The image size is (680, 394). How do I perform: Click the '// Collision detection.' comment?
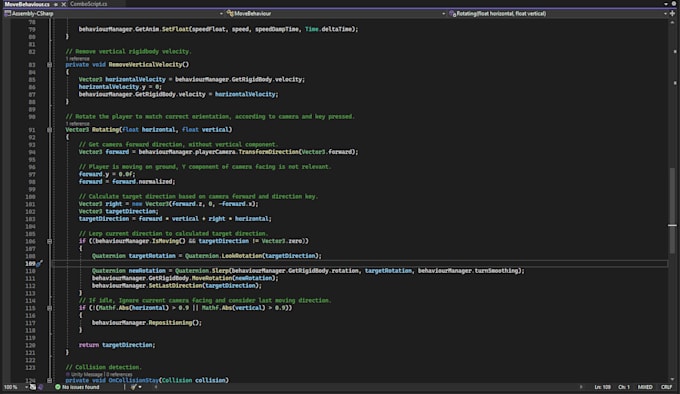[x=103, y=367]
